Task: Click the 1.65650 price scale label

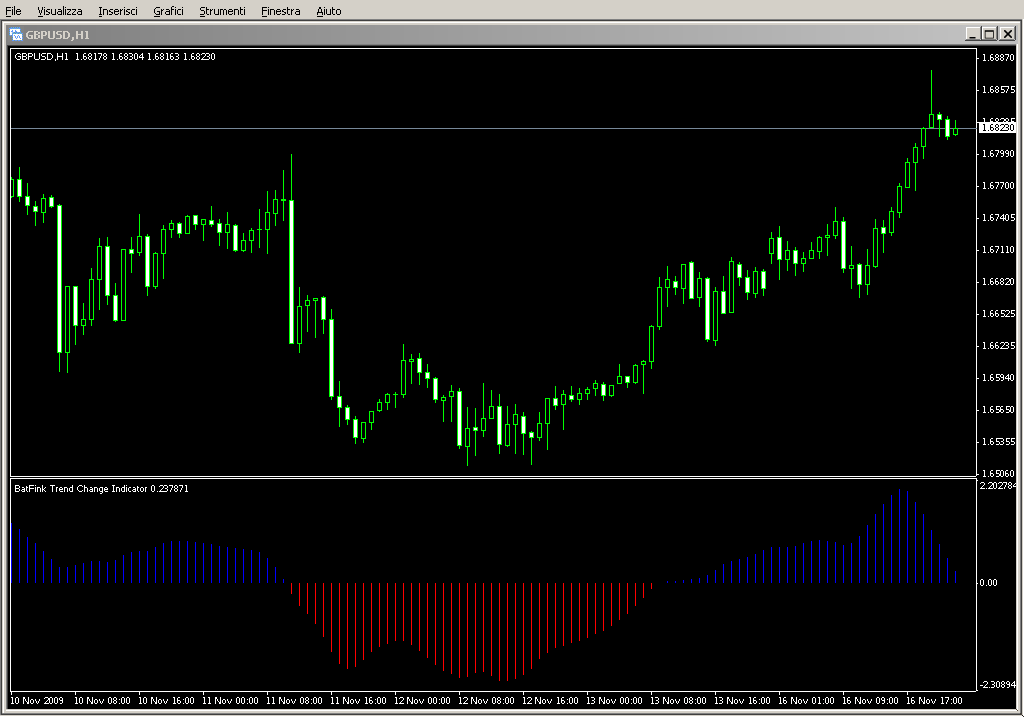Action: click(998, 409)
